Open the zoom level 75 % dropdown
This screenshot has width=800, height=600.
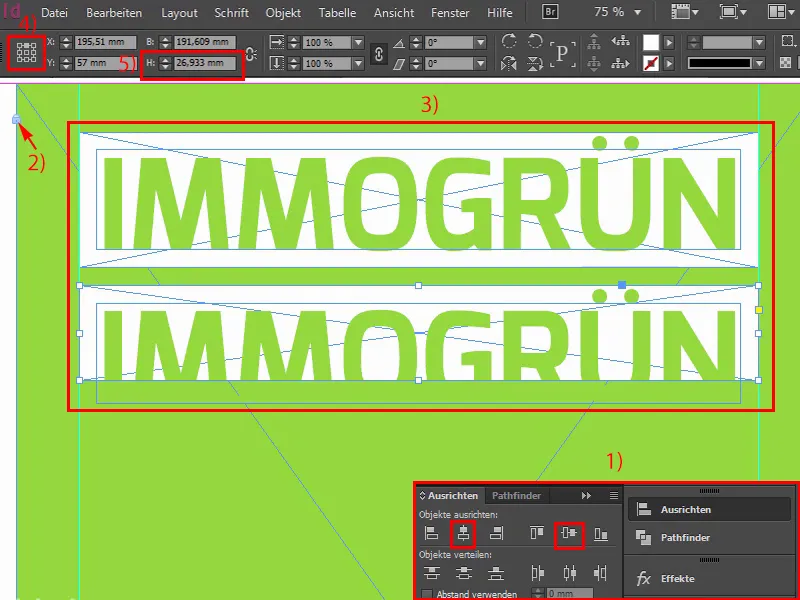click(x=637, y=12)
